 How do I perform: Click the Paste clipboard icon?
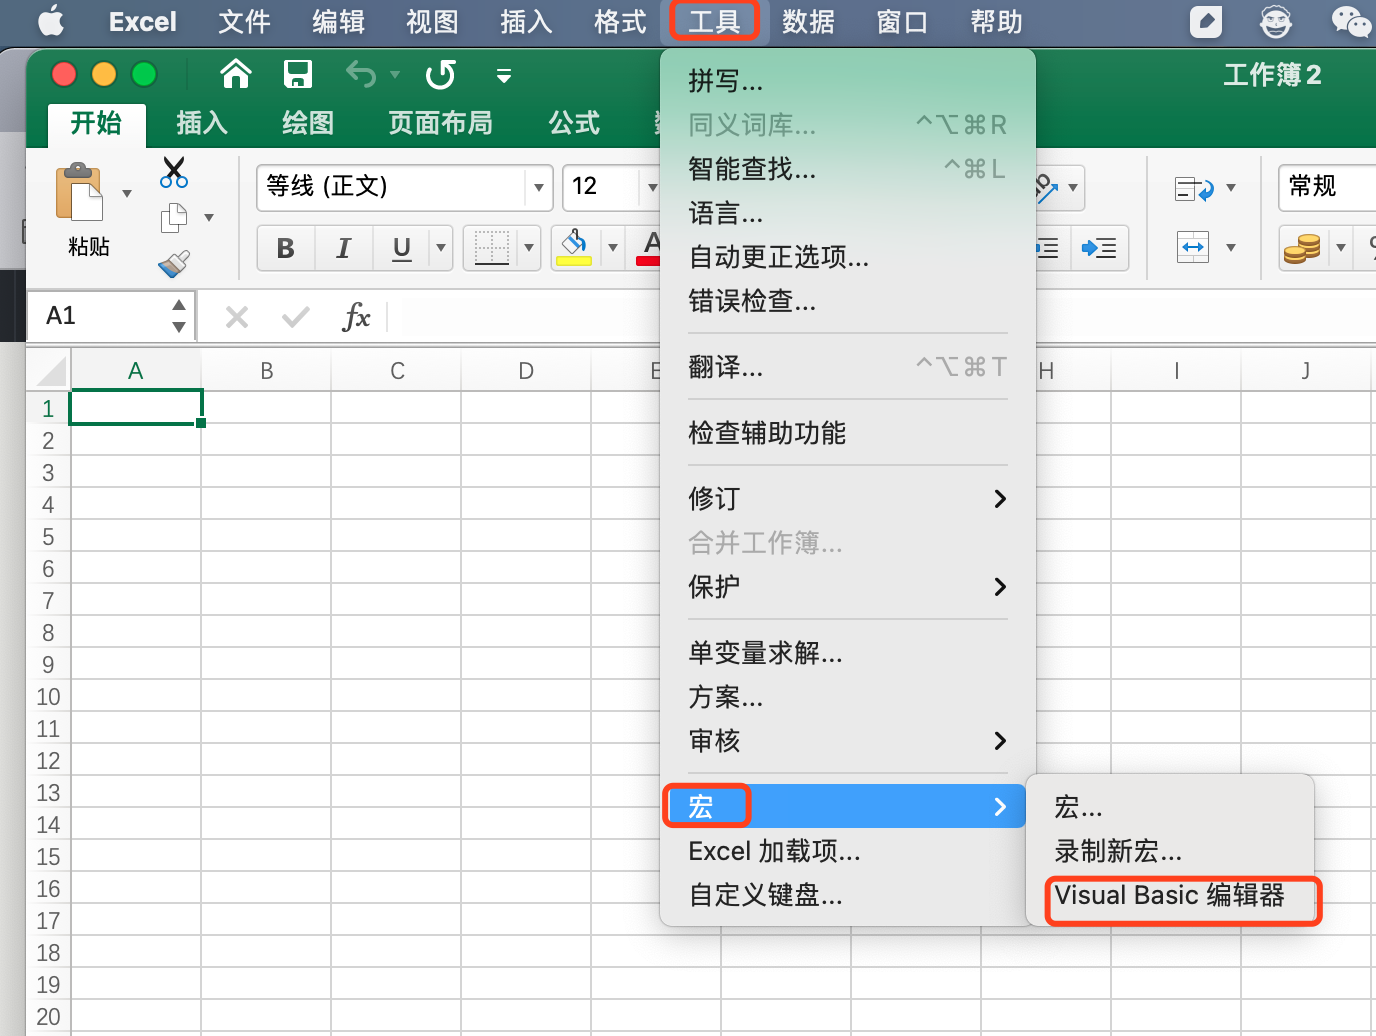coord(80,193)
